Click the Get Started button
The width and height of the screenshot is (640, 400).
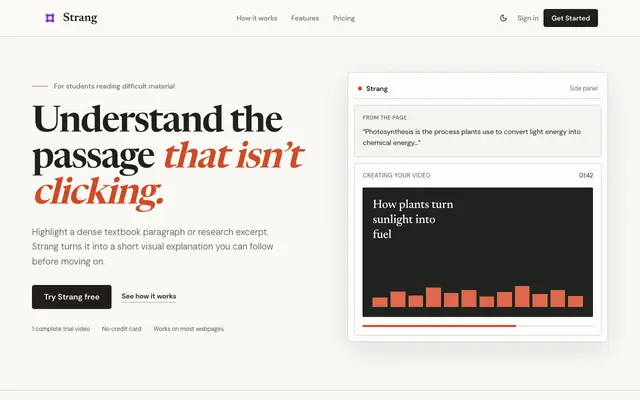[x=571, y=18]
